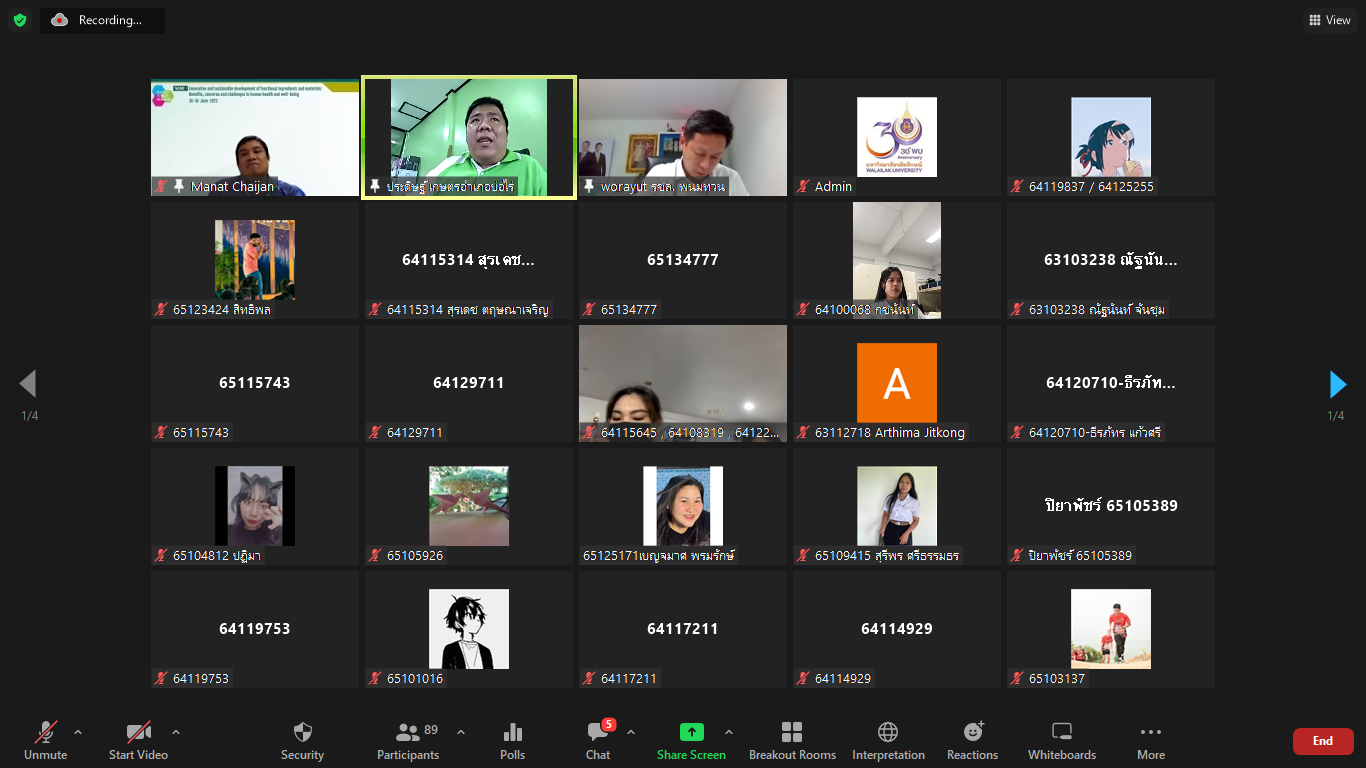The image size is (1366, 768).
Task: Open Breakout Rooms
Action: point(792,732)
